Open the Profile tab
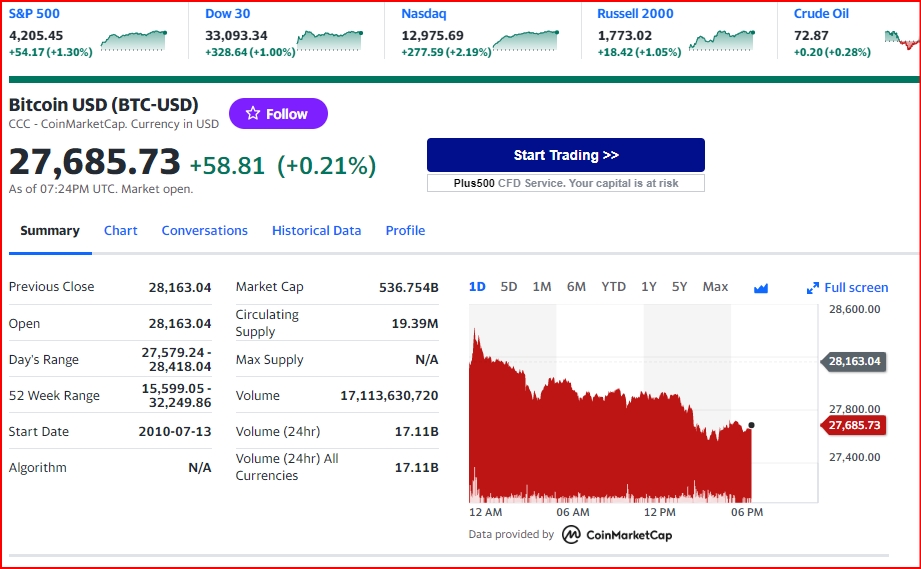 [405, 231]
